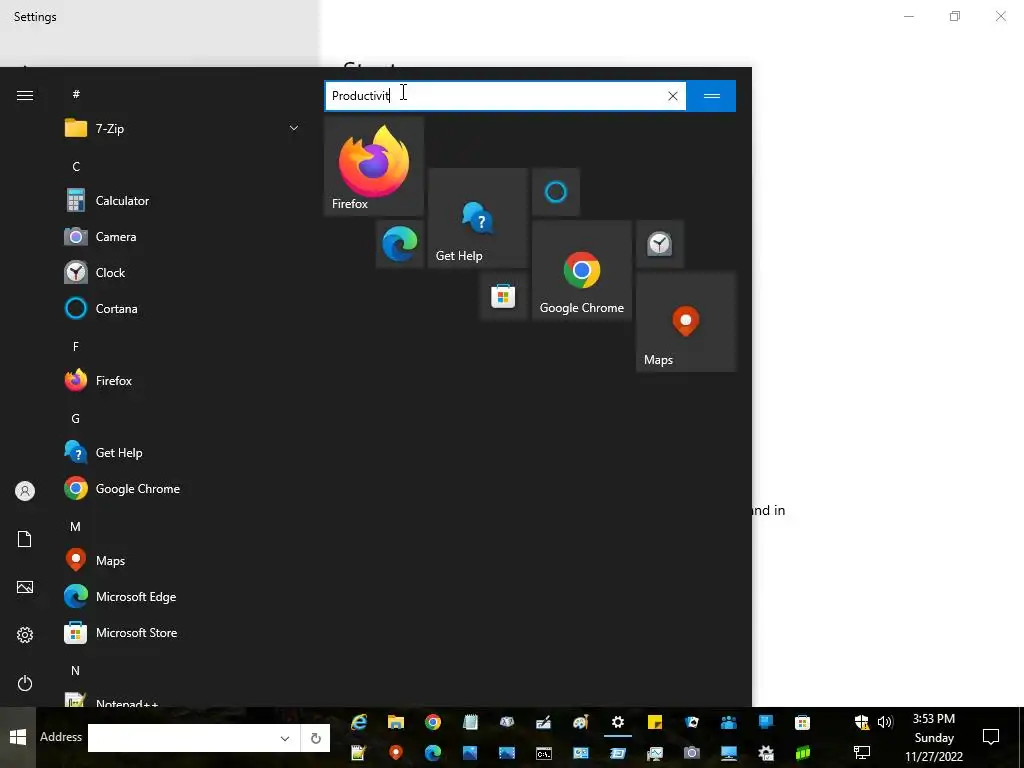The image size is (1024, 768).
Task: Open the Firefox tile
Action: point(374,166)
